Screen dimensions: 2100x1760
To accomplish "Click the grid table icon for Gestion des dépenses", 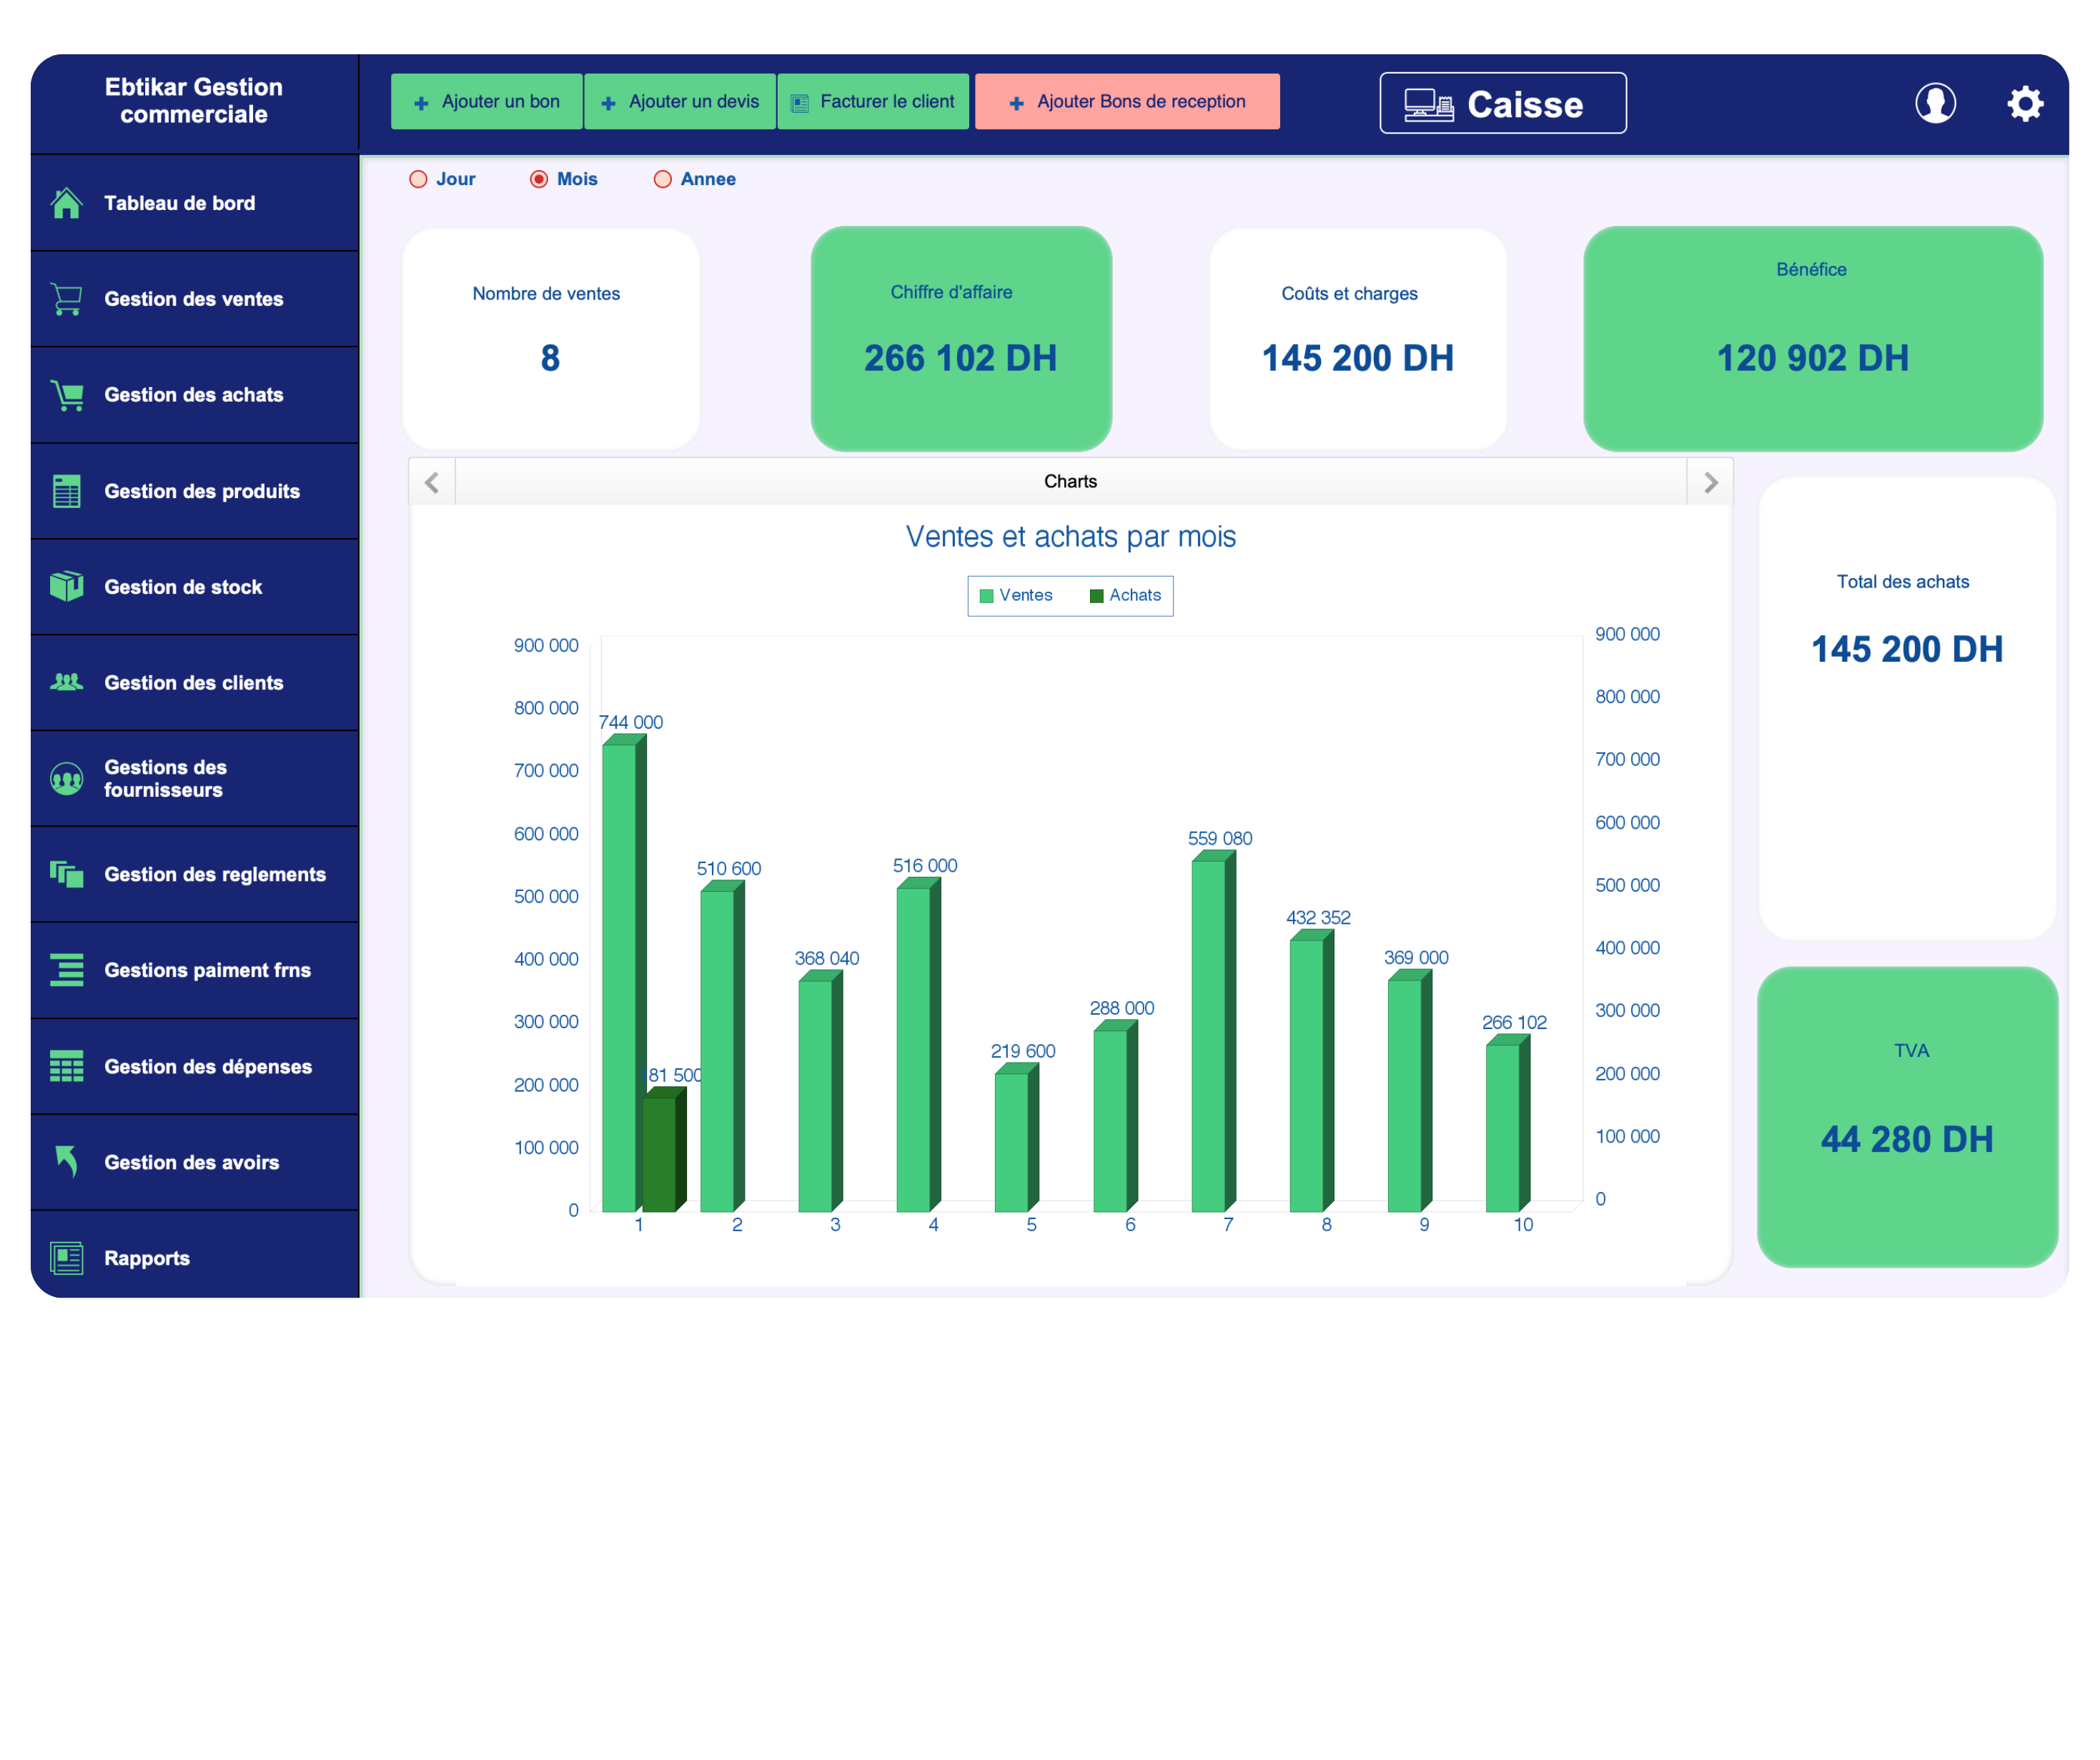I will [66, 1066].
